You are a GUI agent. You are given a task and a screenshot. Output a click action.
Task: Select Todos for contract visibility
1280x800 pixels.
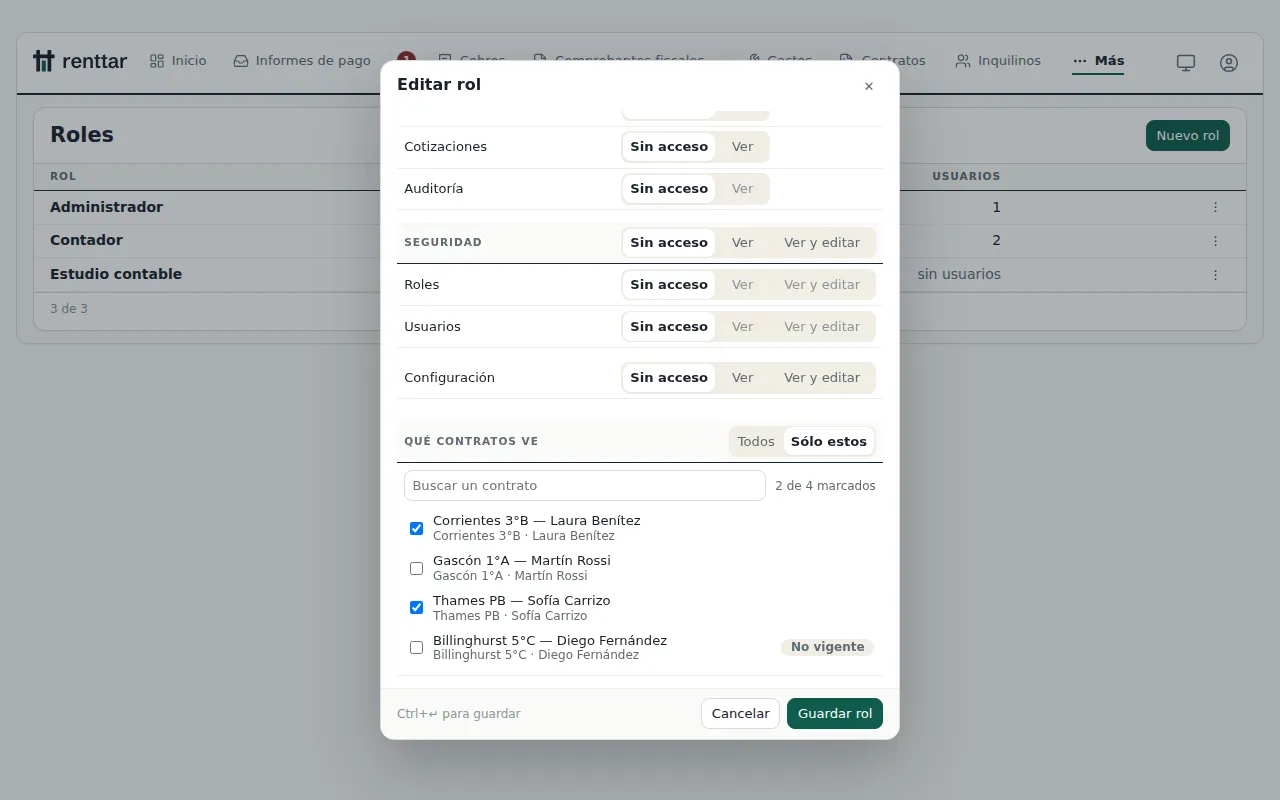coord(756,442)
